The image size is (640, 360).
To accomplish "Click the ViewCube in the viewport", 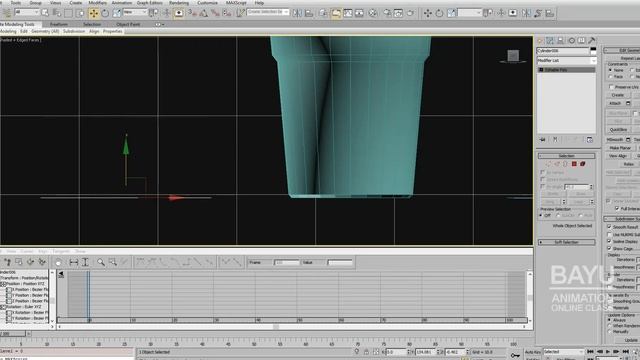I will (513, 56).
